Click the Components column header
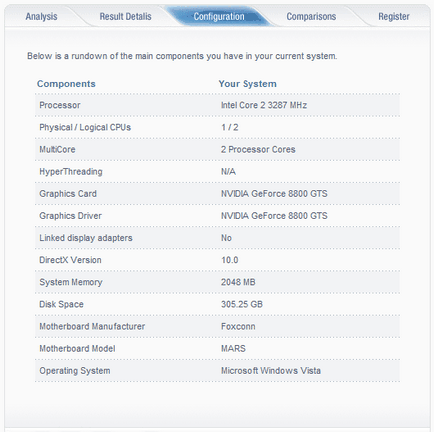Viewport: 434px width, 432px height. coord(66,84)
